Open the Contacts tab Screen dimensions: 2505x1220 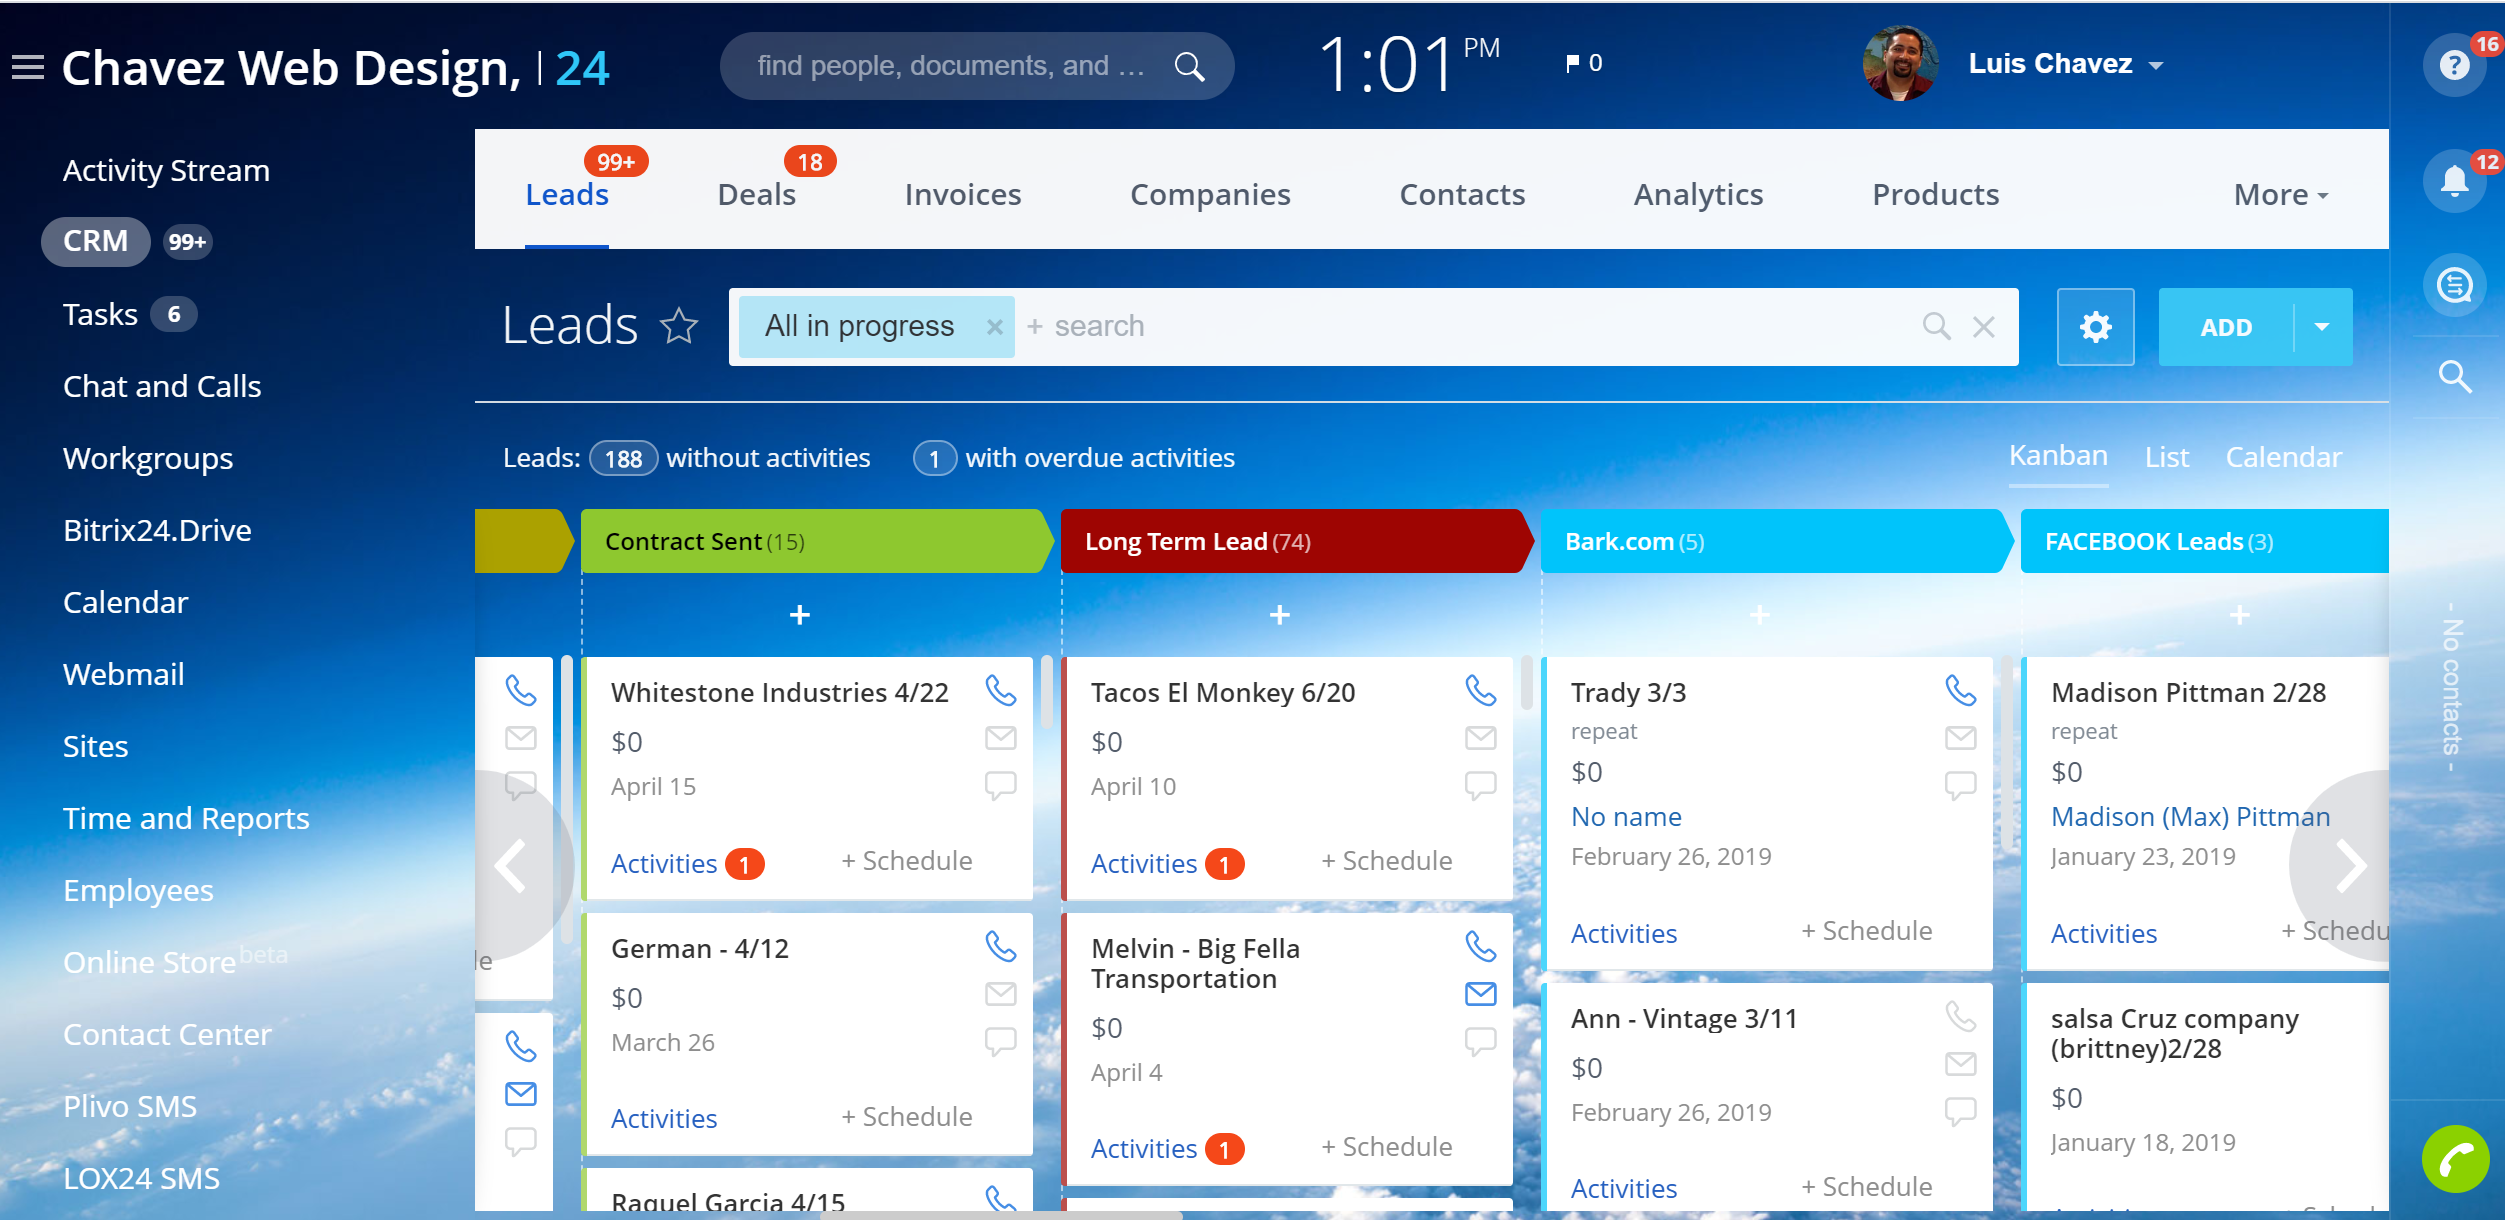click(1462, 194)
